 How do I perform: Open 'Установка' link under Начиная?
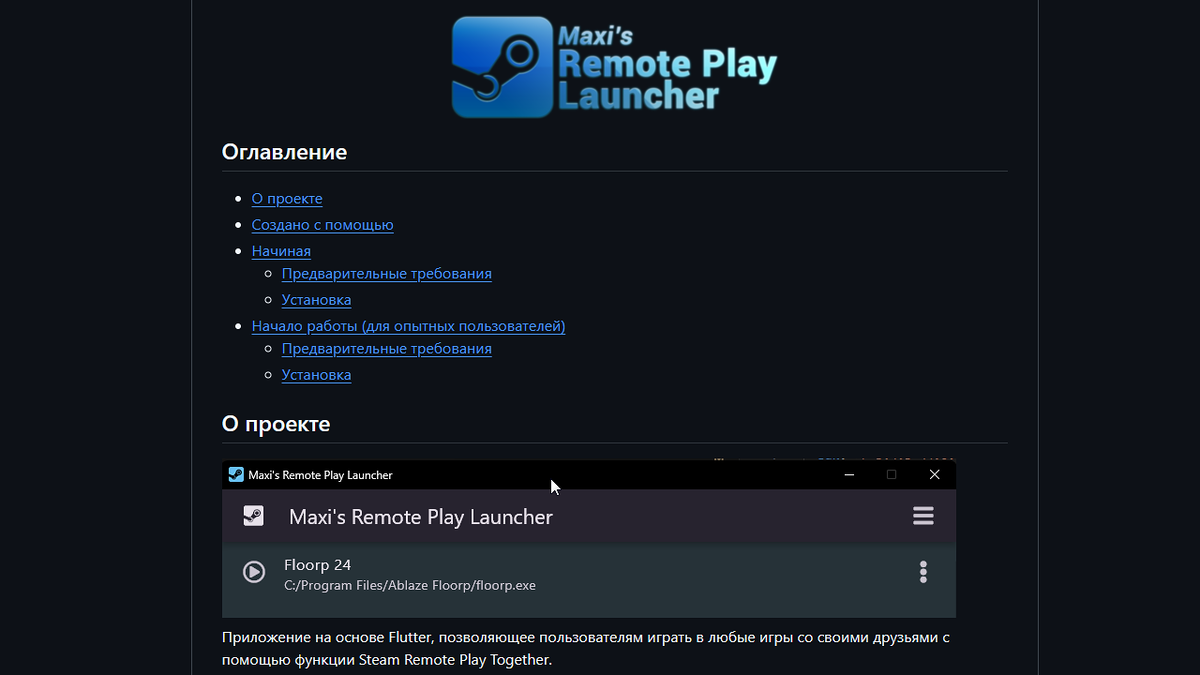pos(316,299)
